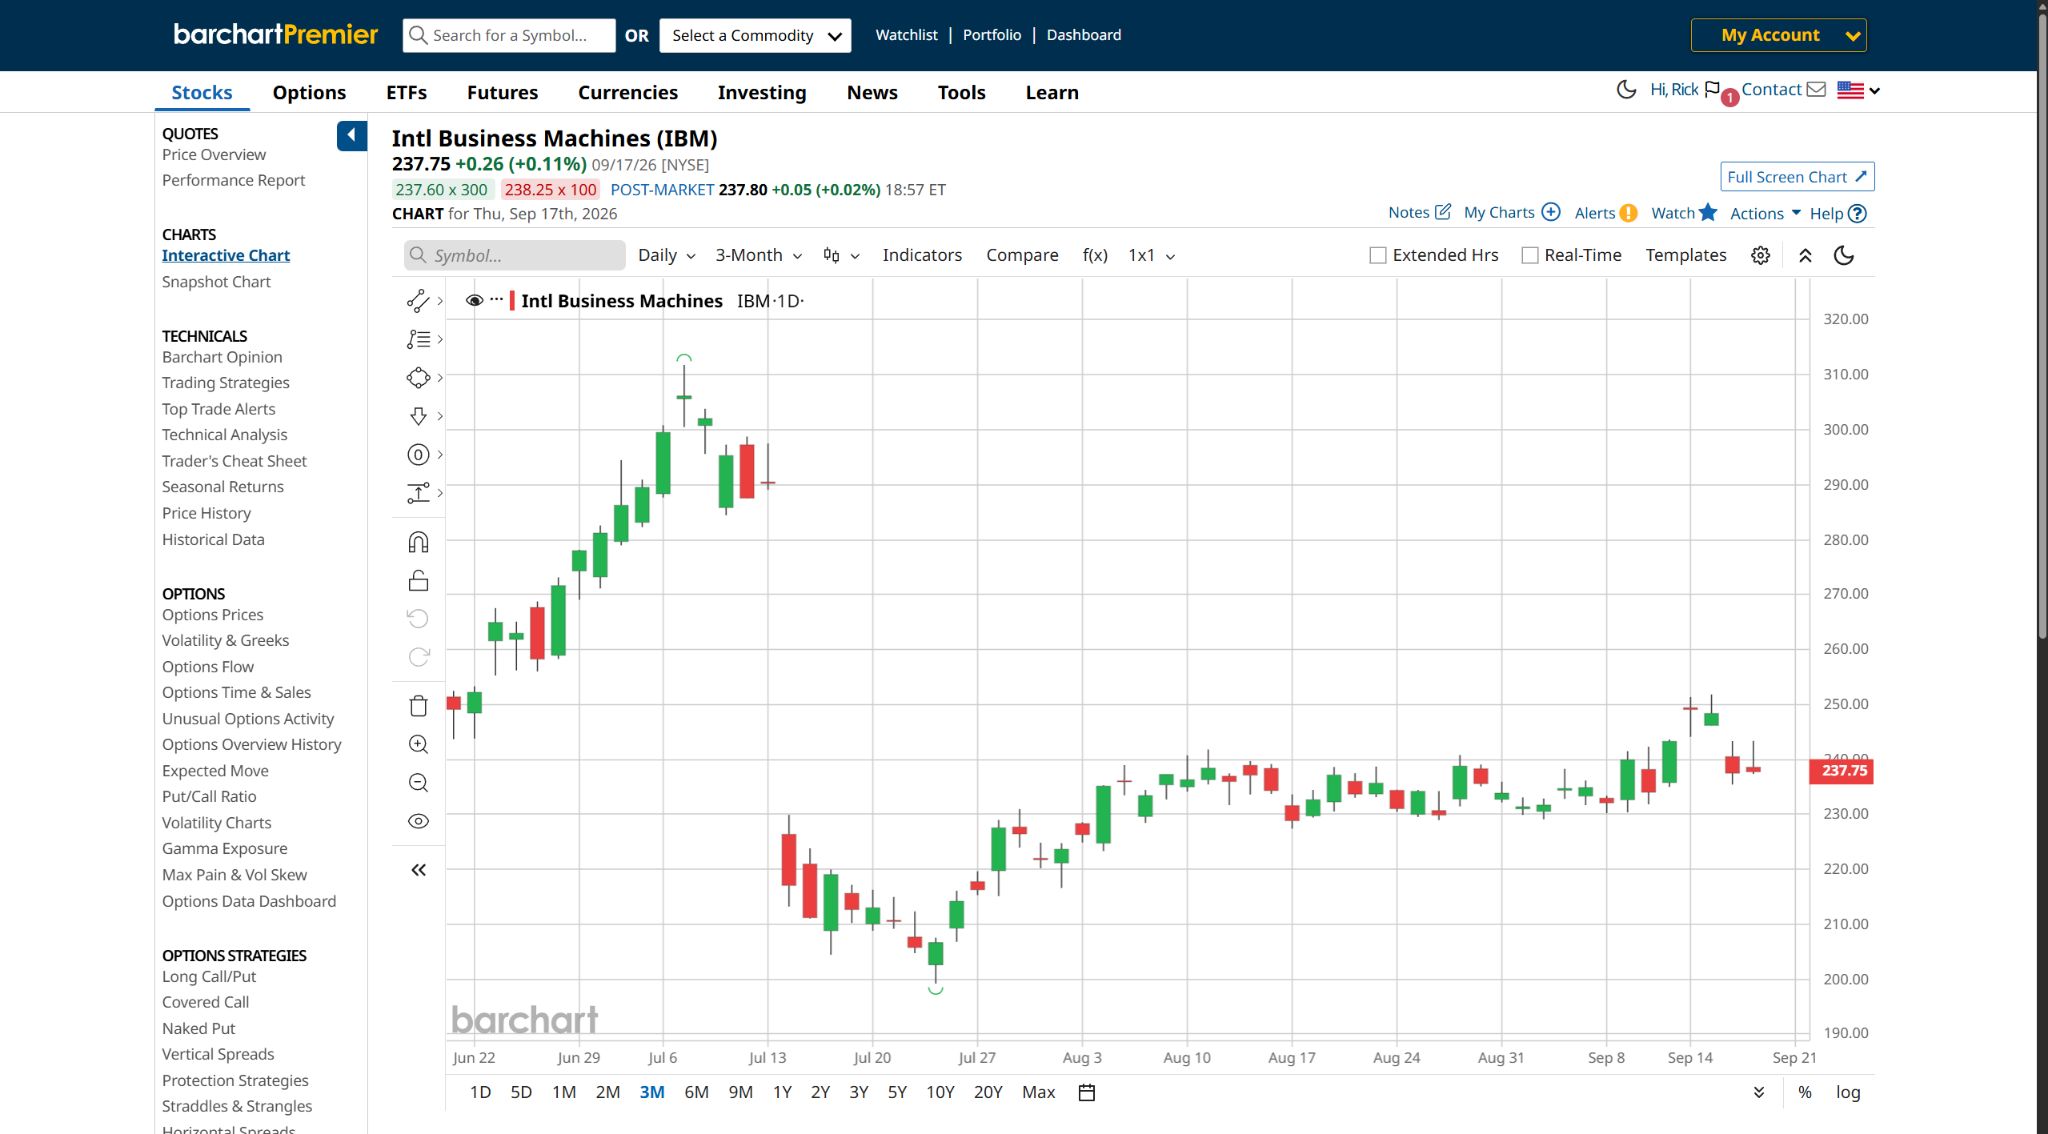Open the Daily frequency dropdown

click(x=667, y=256)
